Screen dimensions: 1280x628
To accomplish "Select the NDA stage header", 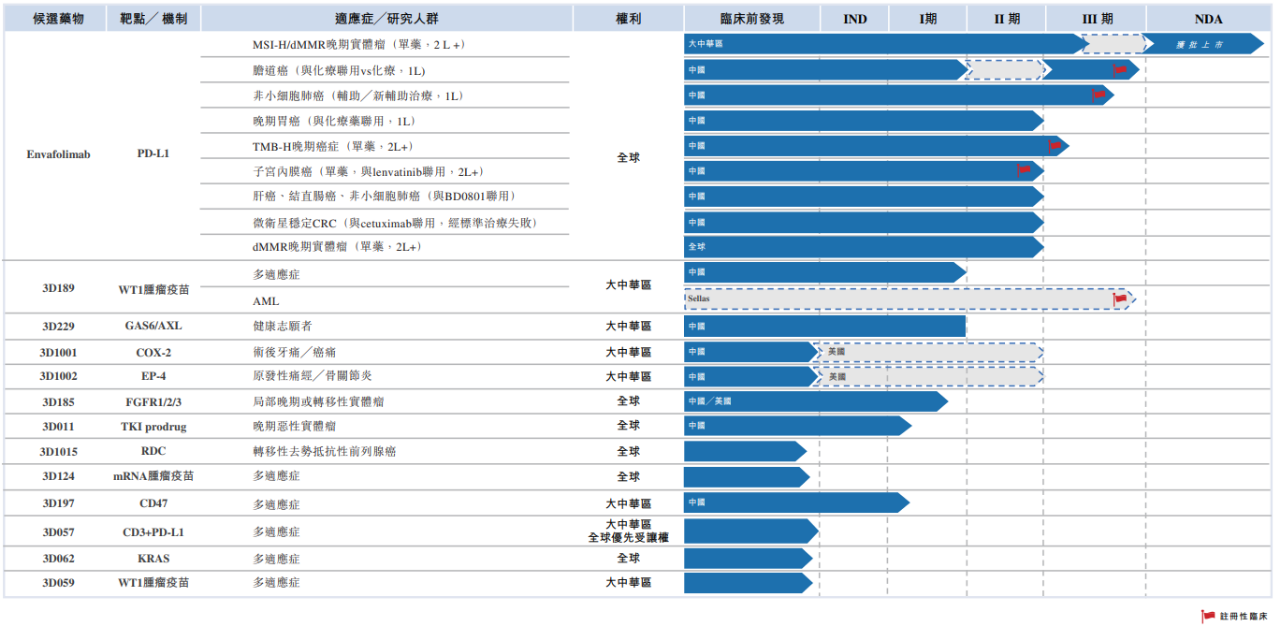I will (x=1208, y=19).
